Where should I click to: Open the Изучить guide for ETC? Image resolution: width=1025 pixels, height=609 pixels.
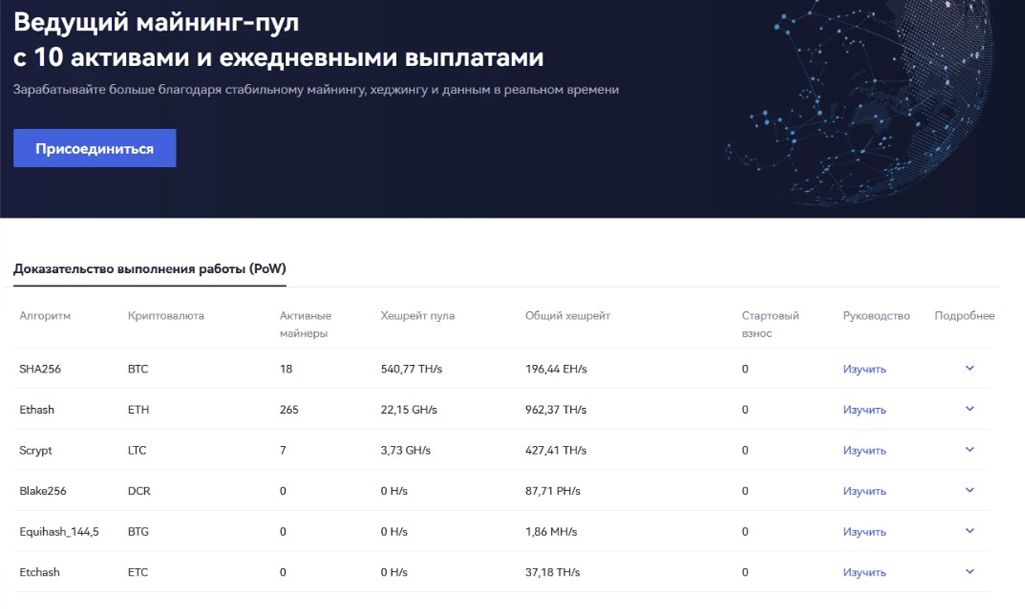tap(864, 573)
